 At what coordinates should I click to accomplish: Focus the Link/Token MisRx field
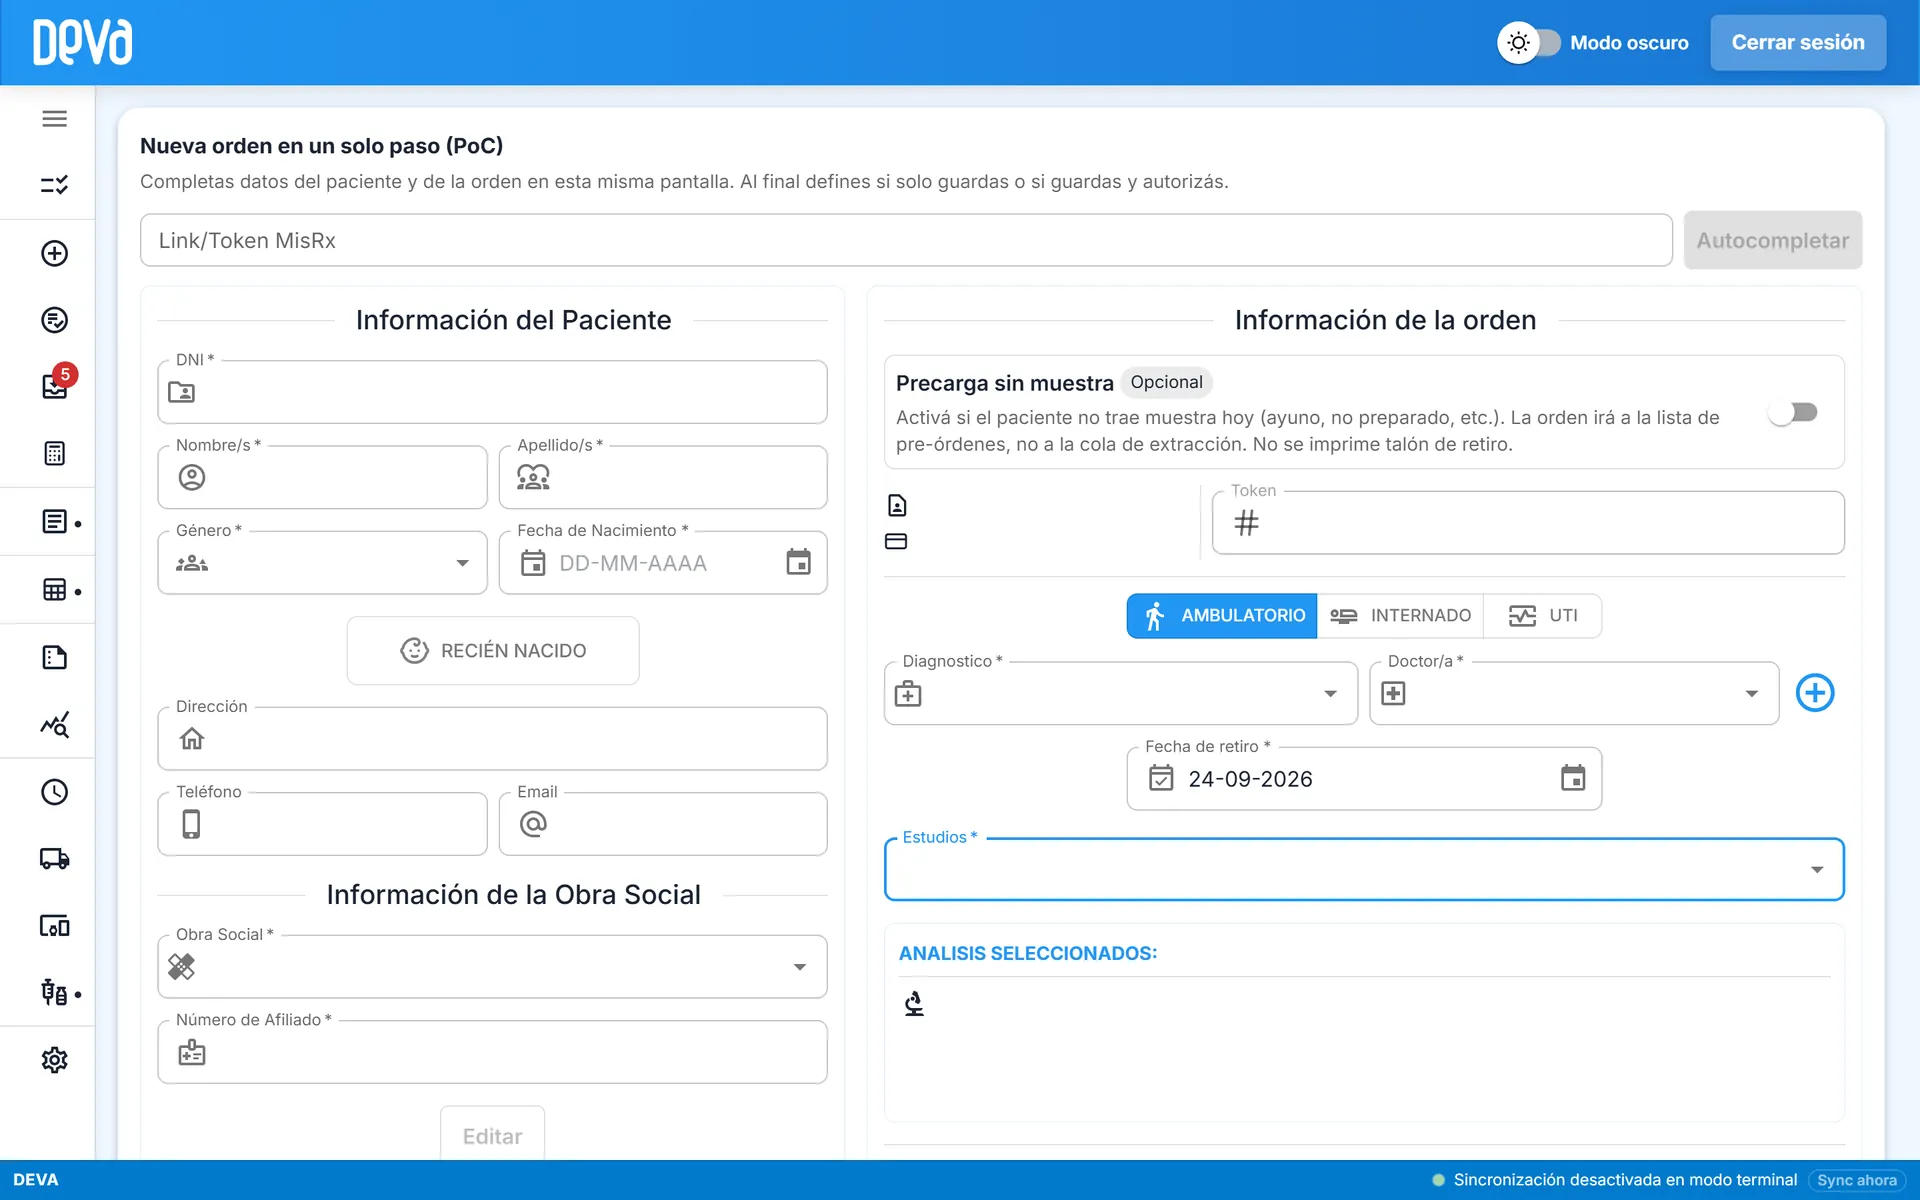click(906, 240)
